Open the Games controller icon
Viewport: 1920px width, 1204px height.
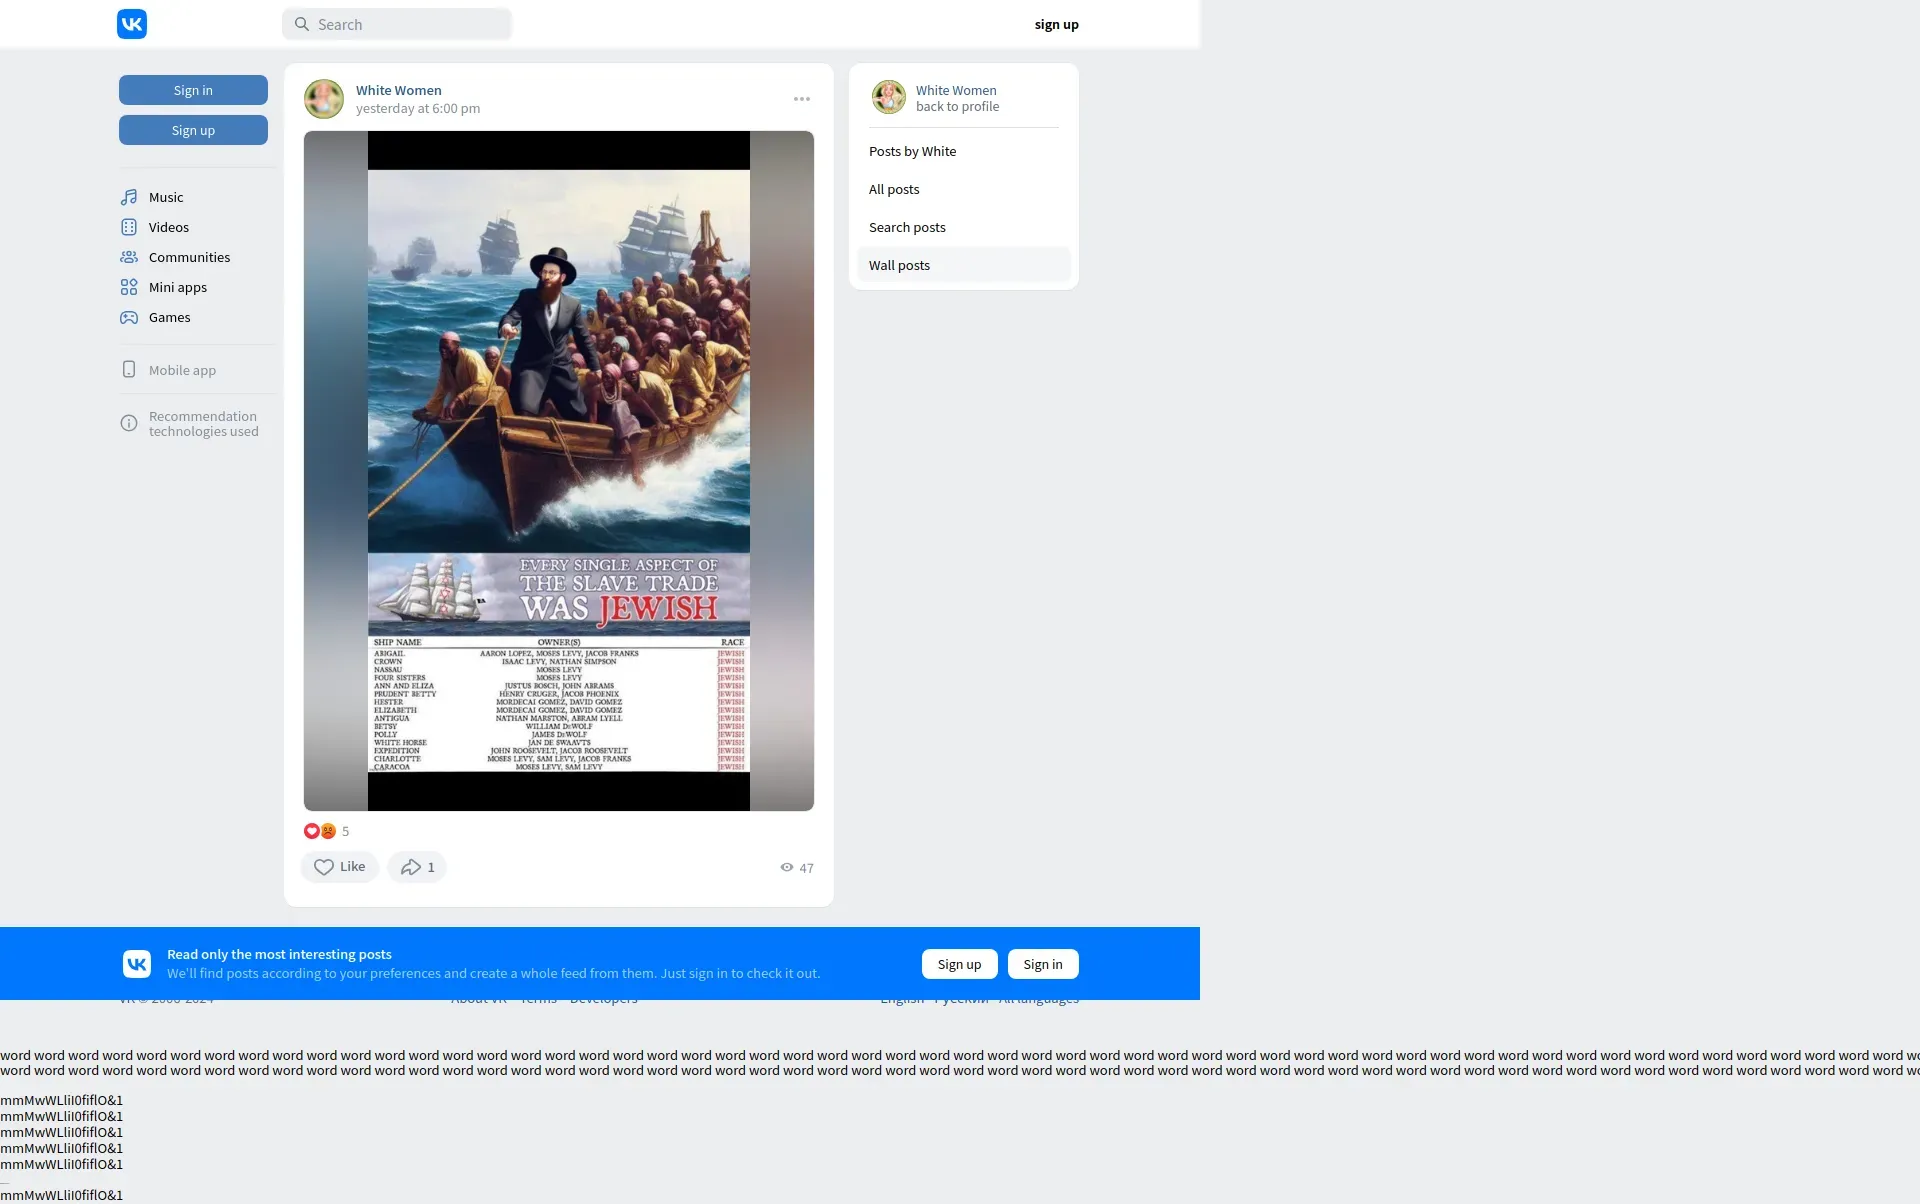(129, 317)
